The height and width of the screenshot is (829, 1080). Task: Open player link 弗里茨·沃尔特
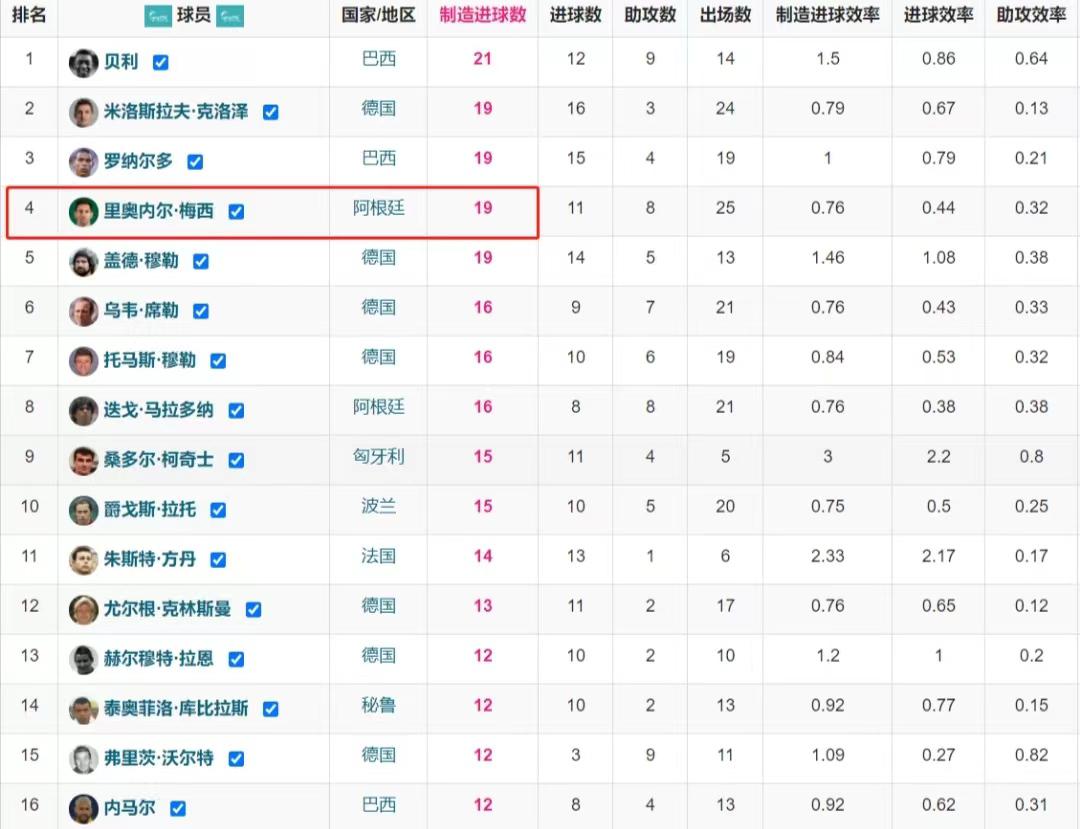point(158,758)
